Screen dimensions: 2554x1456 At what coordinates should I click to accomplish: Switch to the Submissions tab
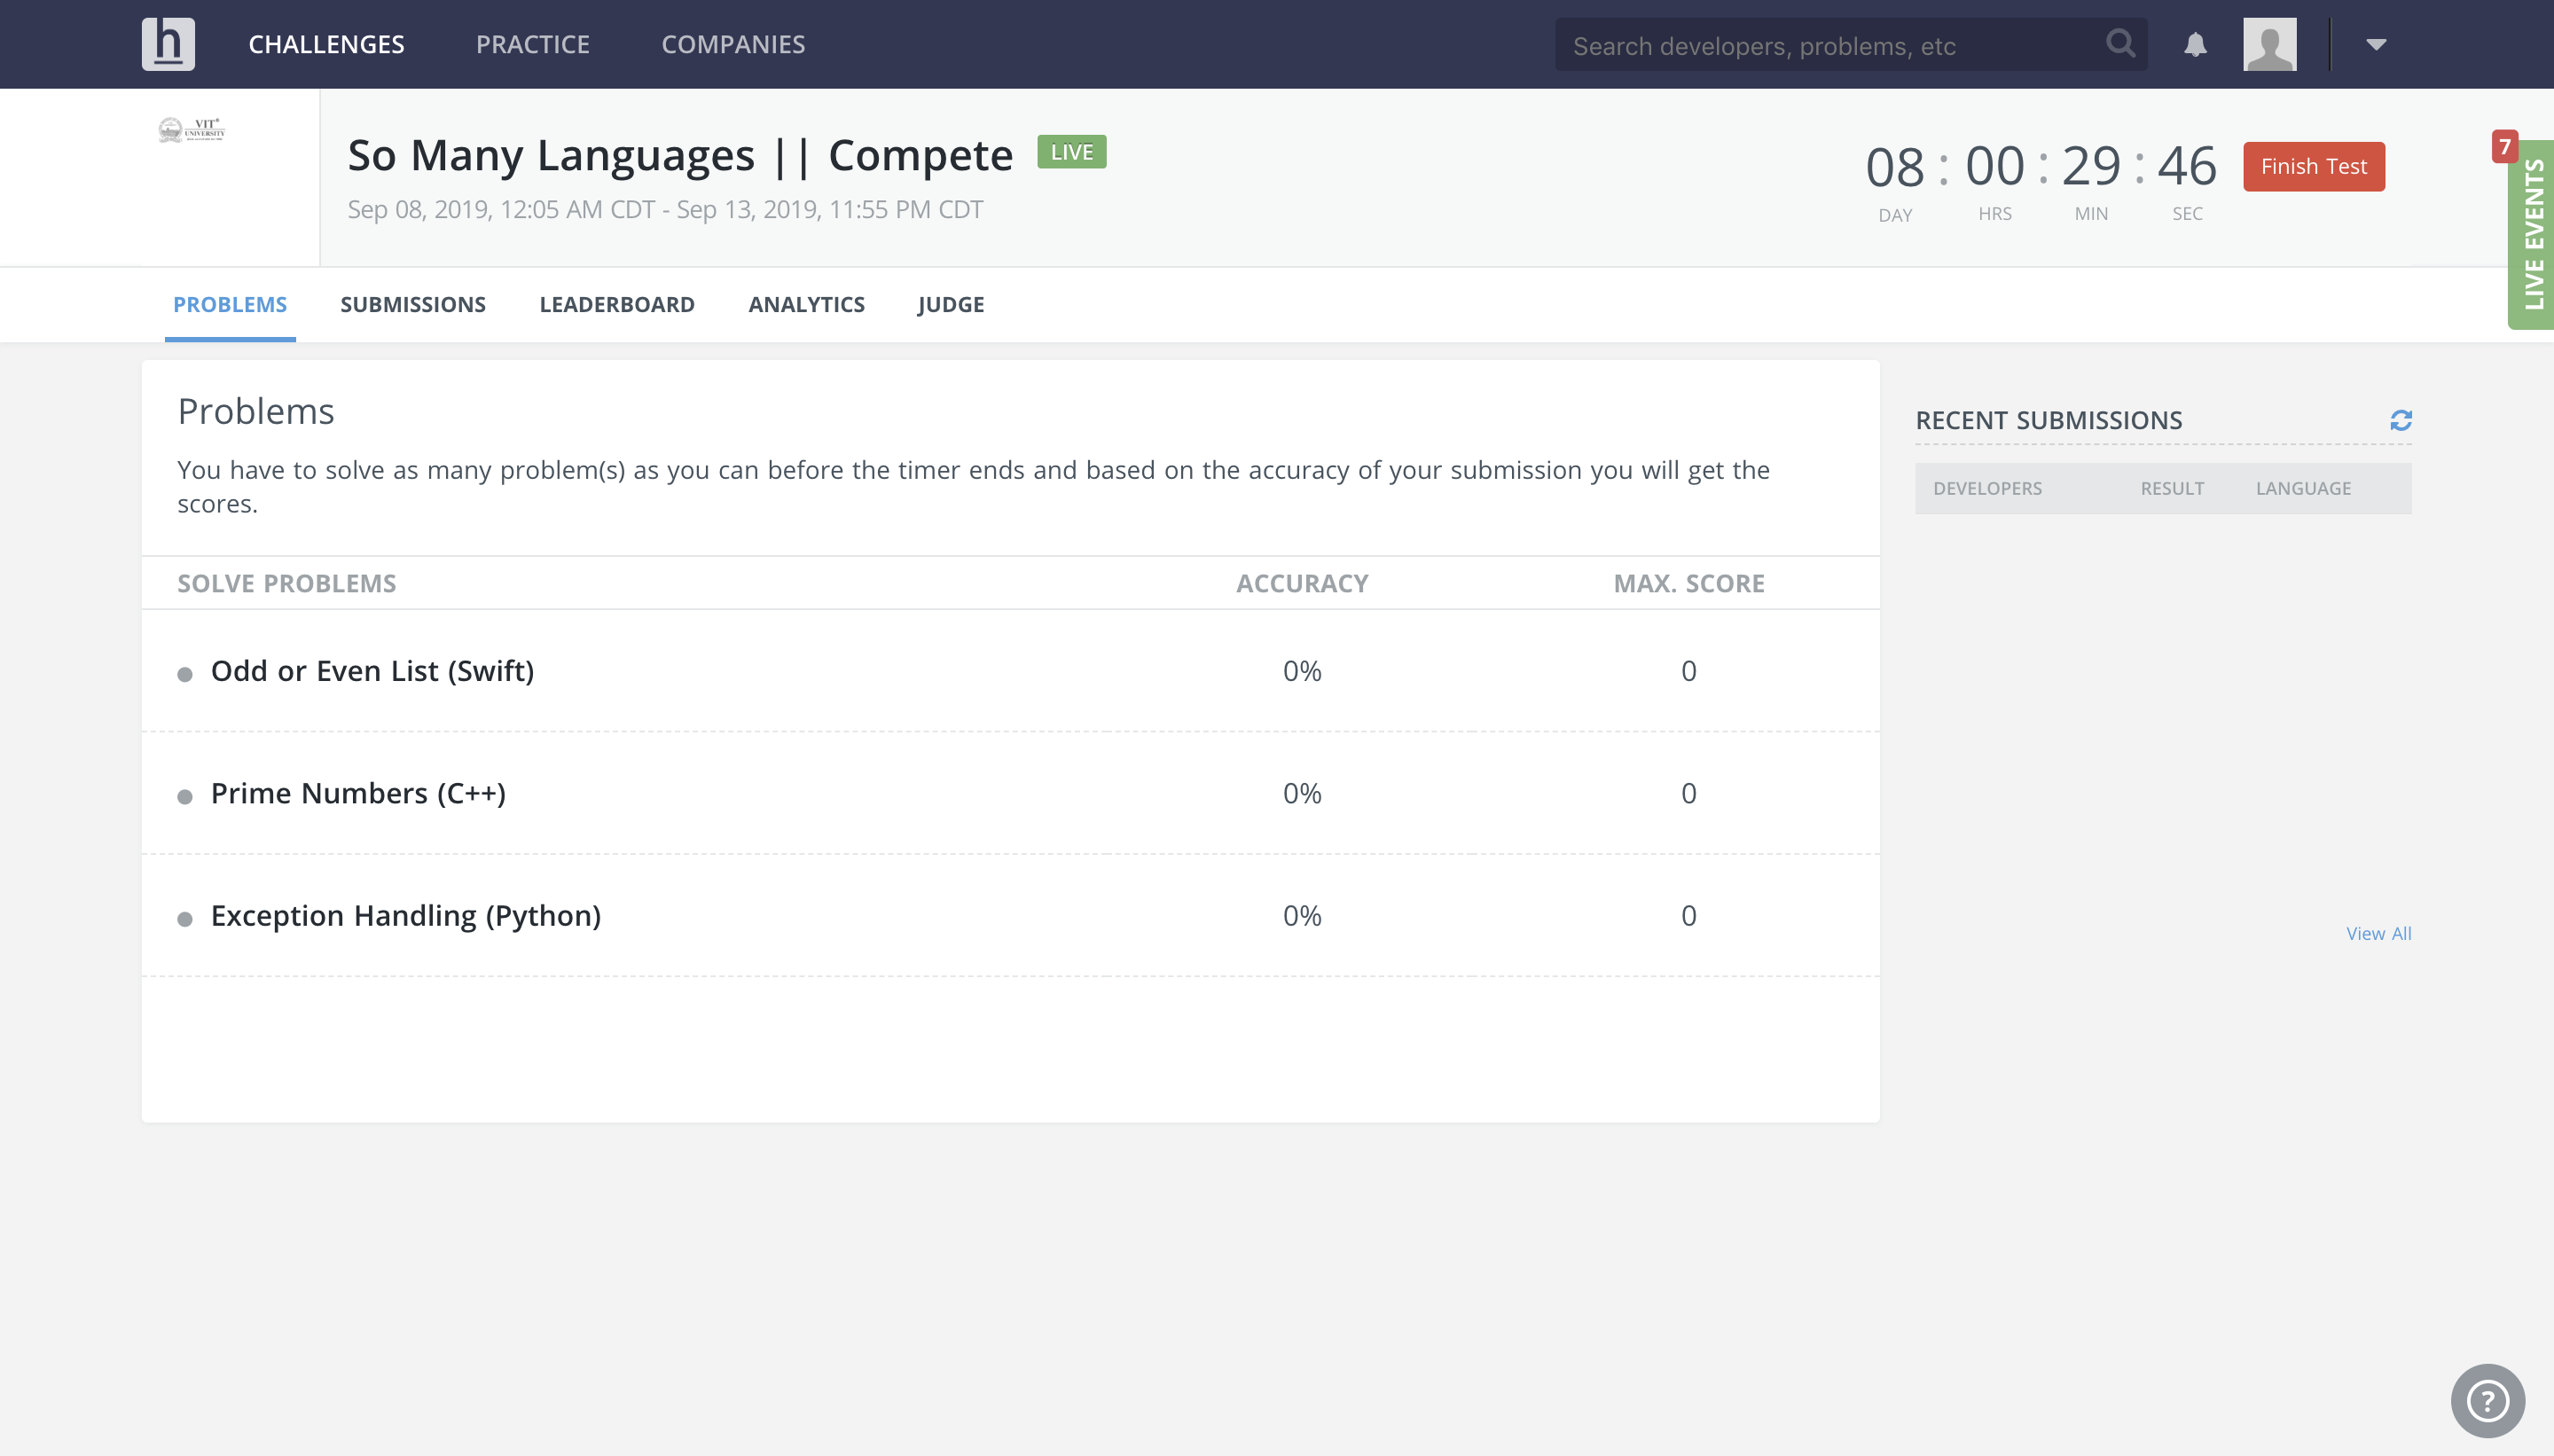point(412,304)
